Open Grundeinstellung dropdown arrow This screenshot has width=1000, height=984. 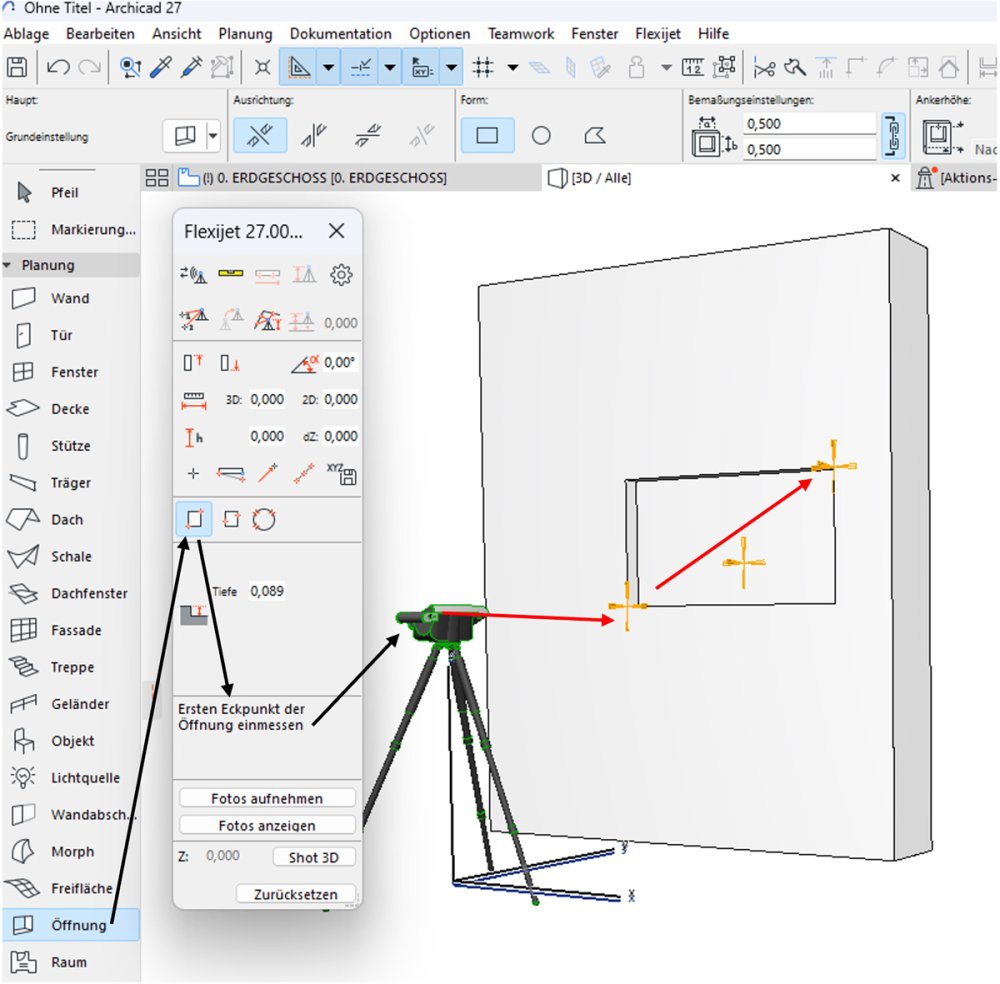(213, 136)
